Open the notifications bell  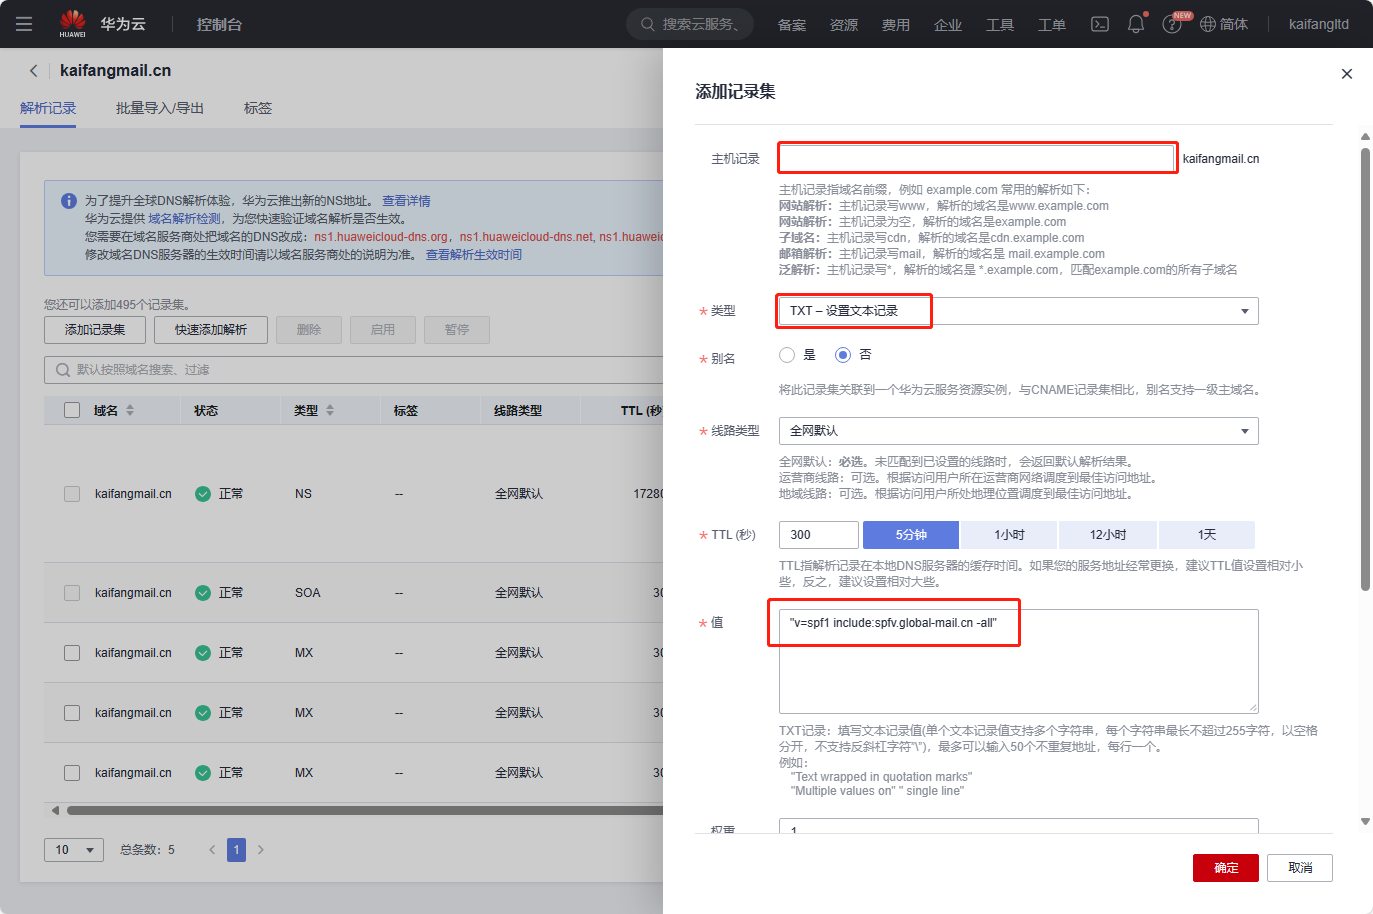pyautogui.click(x=1136, y=24)
